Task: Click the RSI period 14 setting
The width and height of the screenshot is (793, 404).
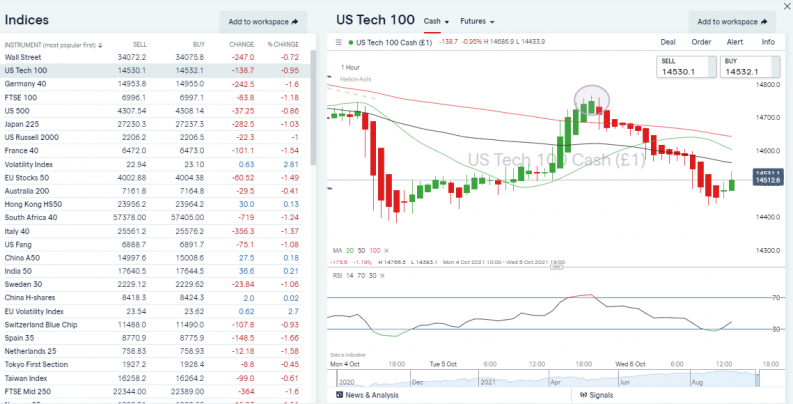Action: (x=349, y=275)
